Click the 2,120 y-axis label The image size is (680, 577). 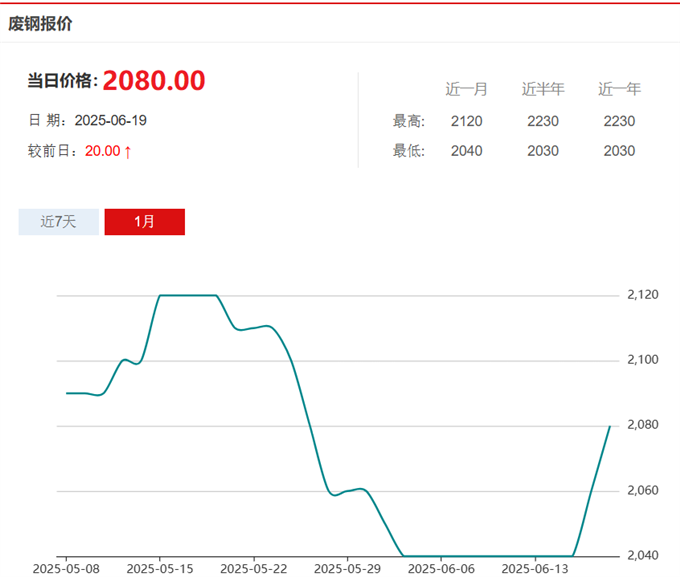642,295
